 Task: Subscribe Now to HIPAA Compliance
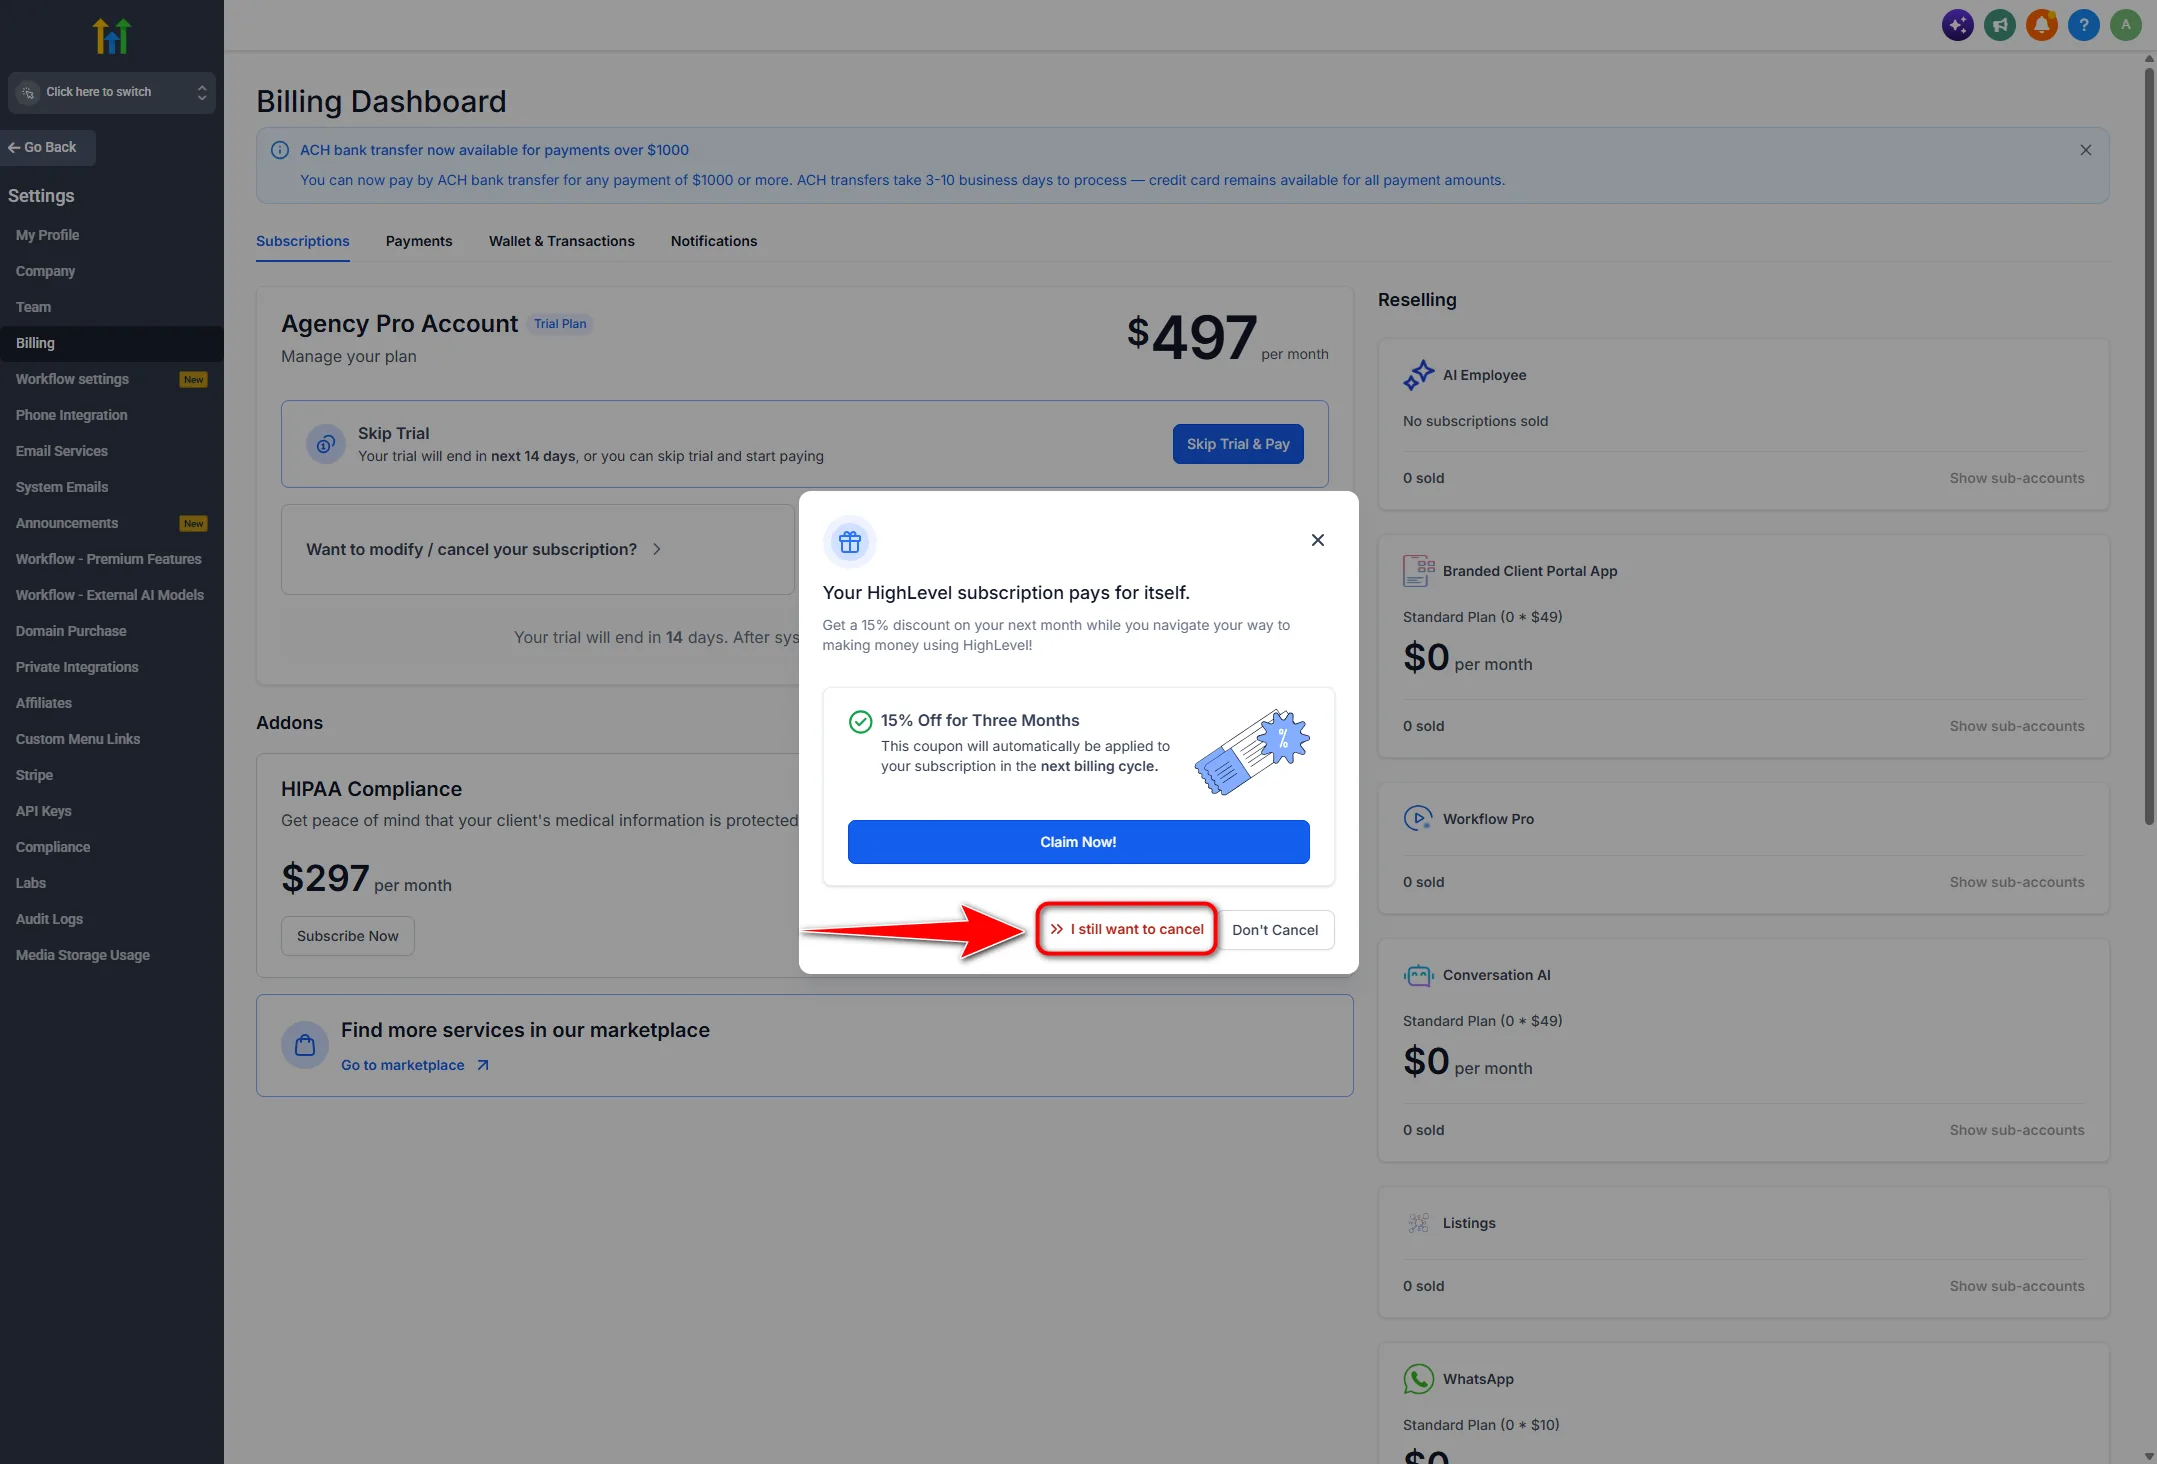348,936
